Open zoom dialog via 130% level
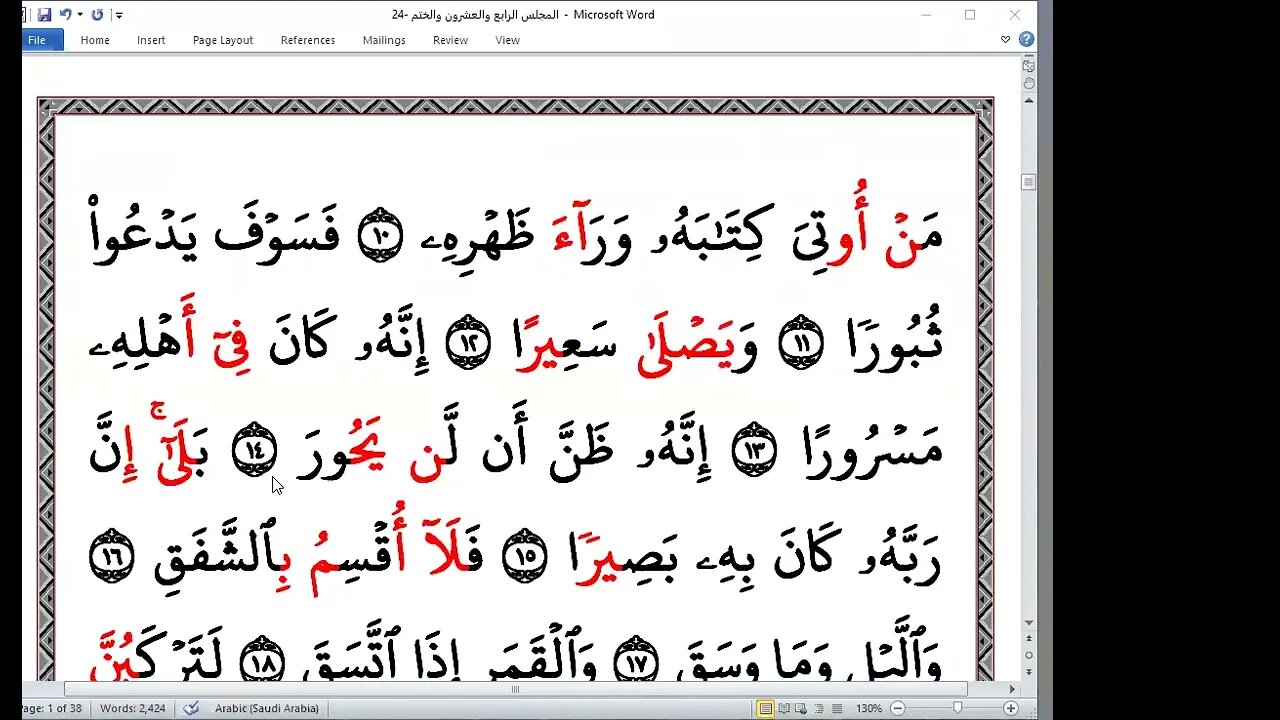The height and width of the screenshot is (720, 1280). [x=869, y=709]
